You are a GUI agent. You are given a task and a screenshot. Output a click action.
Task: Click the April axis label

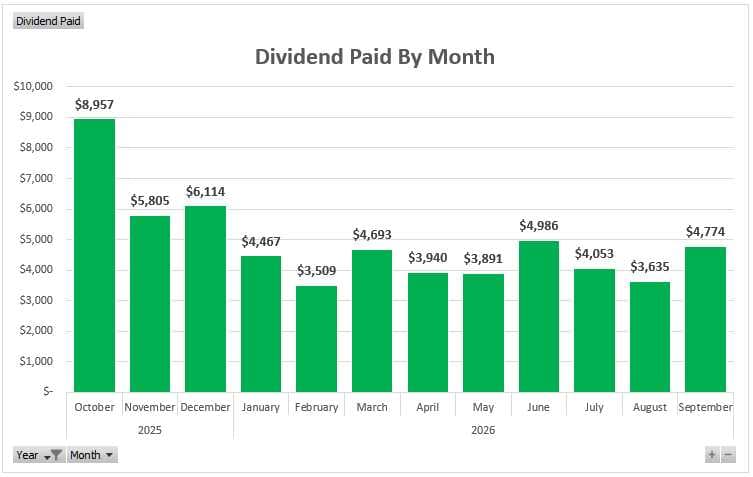pos(428,407)
